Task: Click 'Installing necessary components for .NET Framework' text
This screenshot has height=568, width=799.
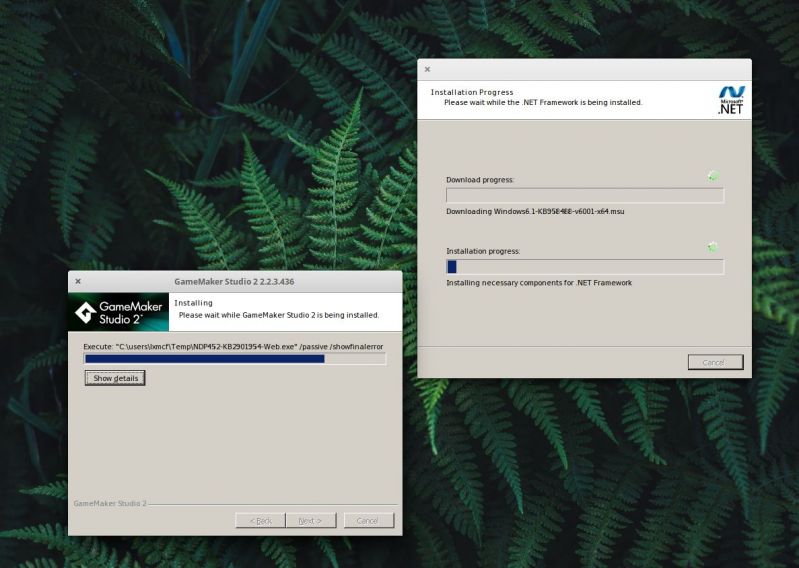Action: tap(539, 283)
